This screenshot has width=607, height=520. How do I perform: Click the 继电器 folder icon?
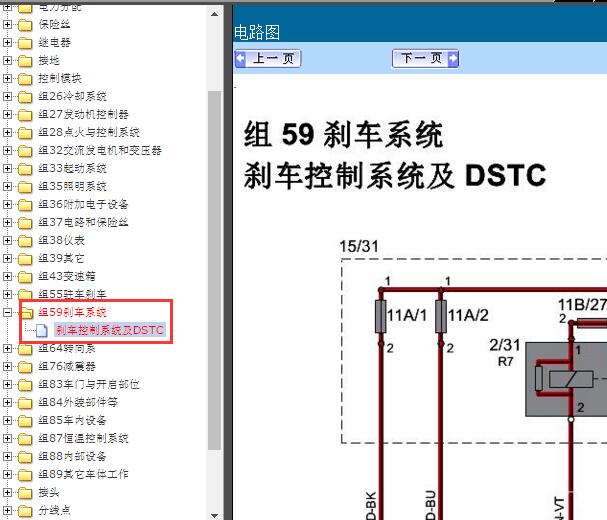coord(25,43)
